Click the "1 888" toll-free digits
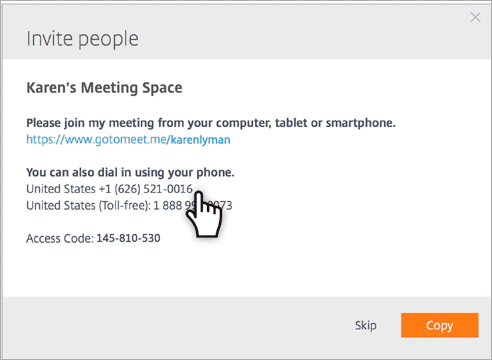The width and height of the screenshot is (492, 360). pyautogui.click(x=167, y=206)
